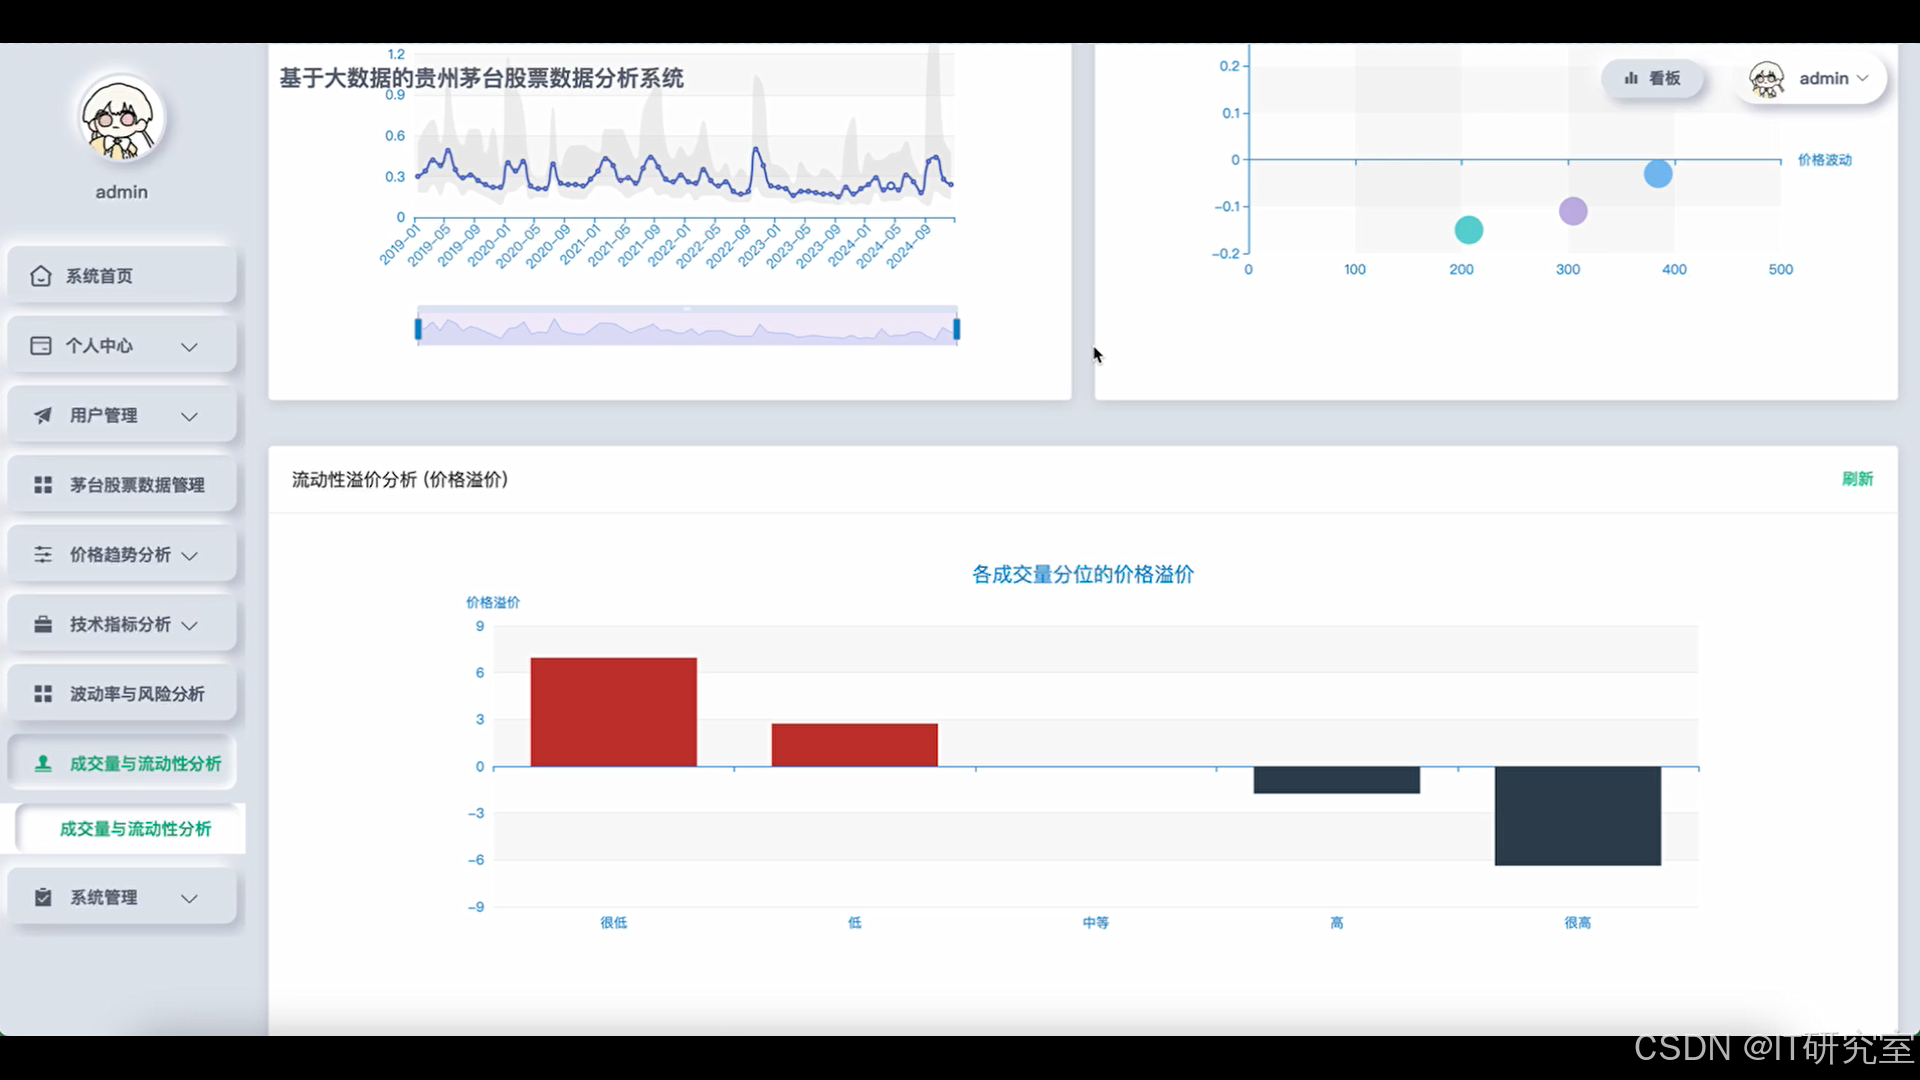Click the 刷新 link

(1857, 479)
